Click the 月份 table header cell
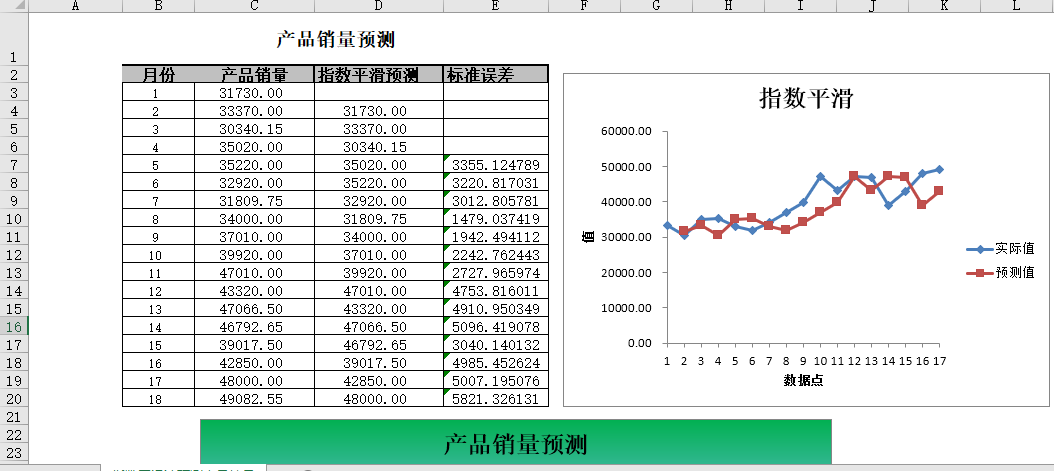This screenshot has height=471, width=1054. coord(158,75)
